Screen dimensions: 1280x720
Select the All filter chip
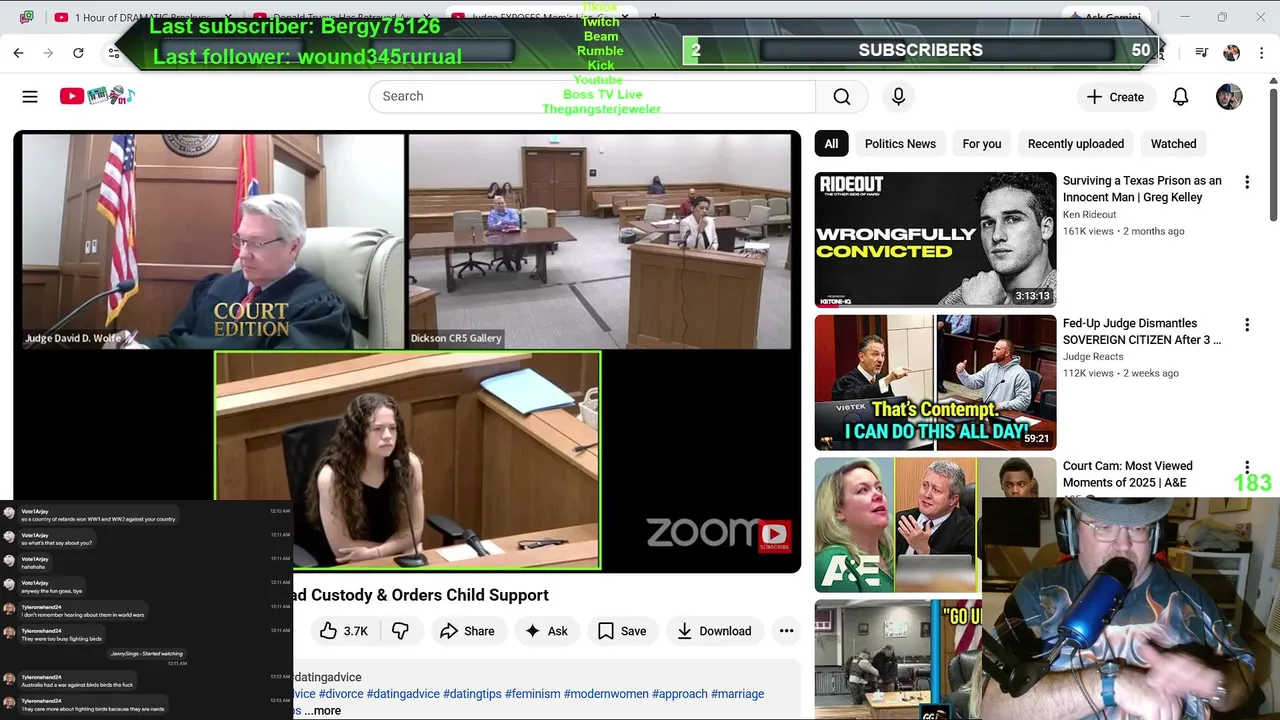pos(831,144)
